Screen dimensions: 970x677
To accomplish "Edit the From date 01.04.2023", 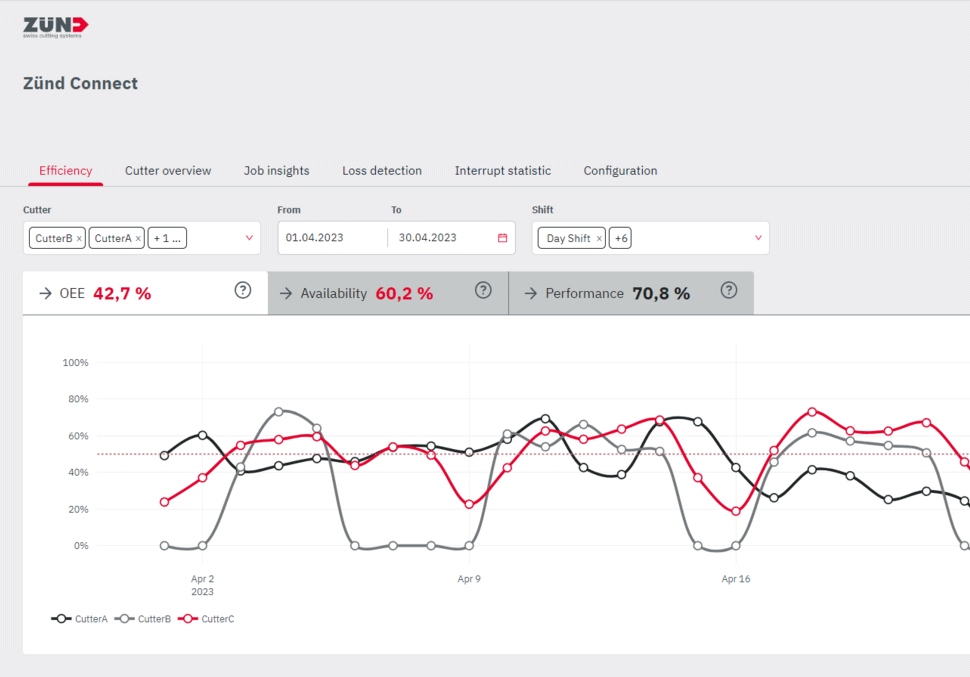I will [314, 238].
